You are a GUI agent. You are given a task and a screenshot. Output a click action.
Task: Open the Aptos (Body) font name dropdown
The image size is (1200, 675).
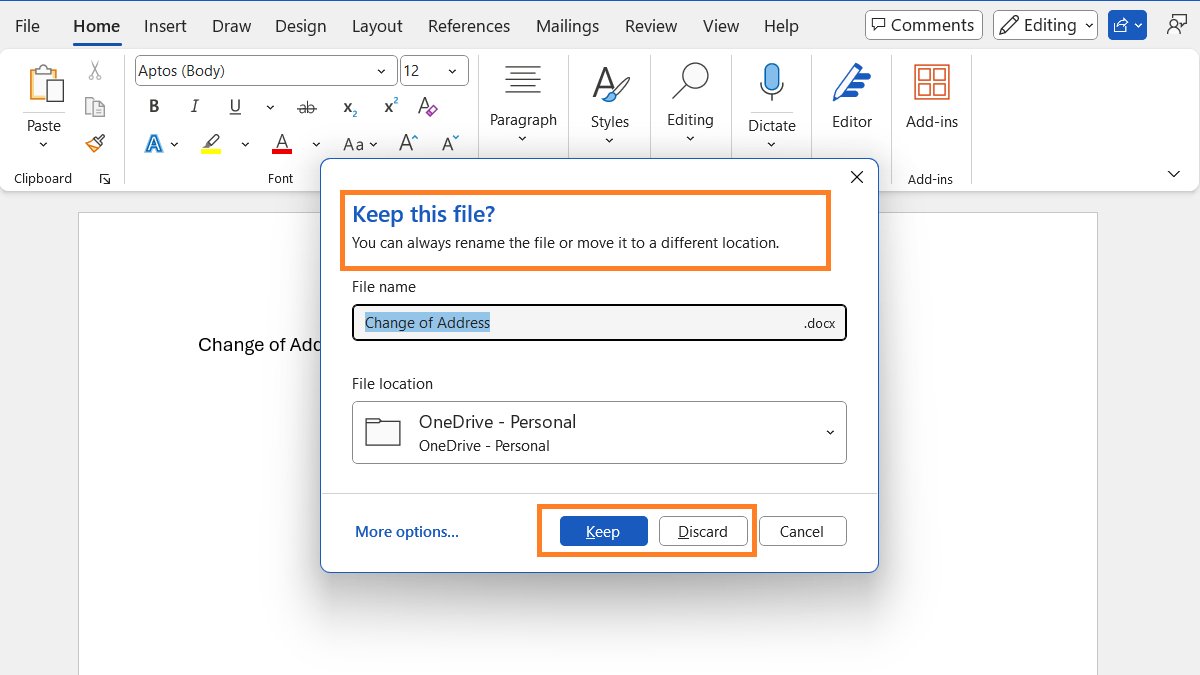381,71
